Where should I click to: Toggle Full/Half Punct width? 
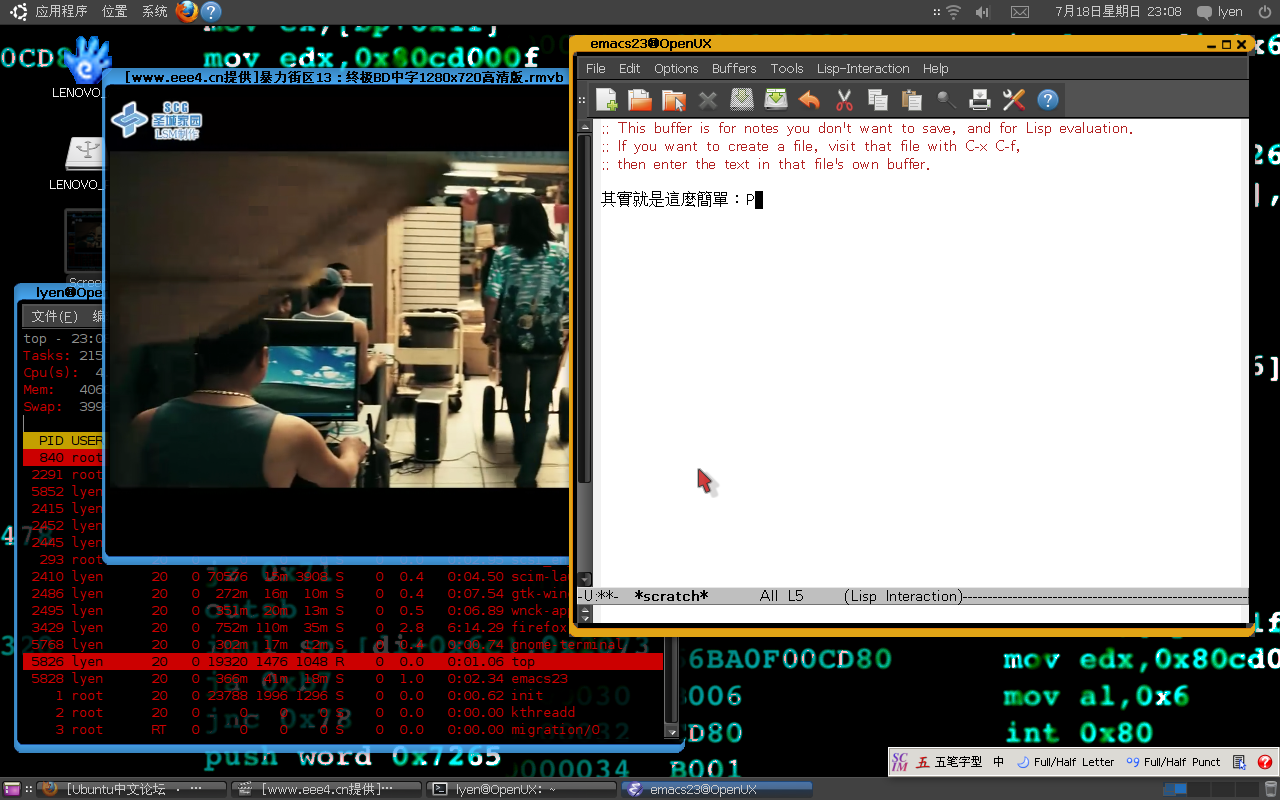pyautogui.click(x=1173, y=762)
